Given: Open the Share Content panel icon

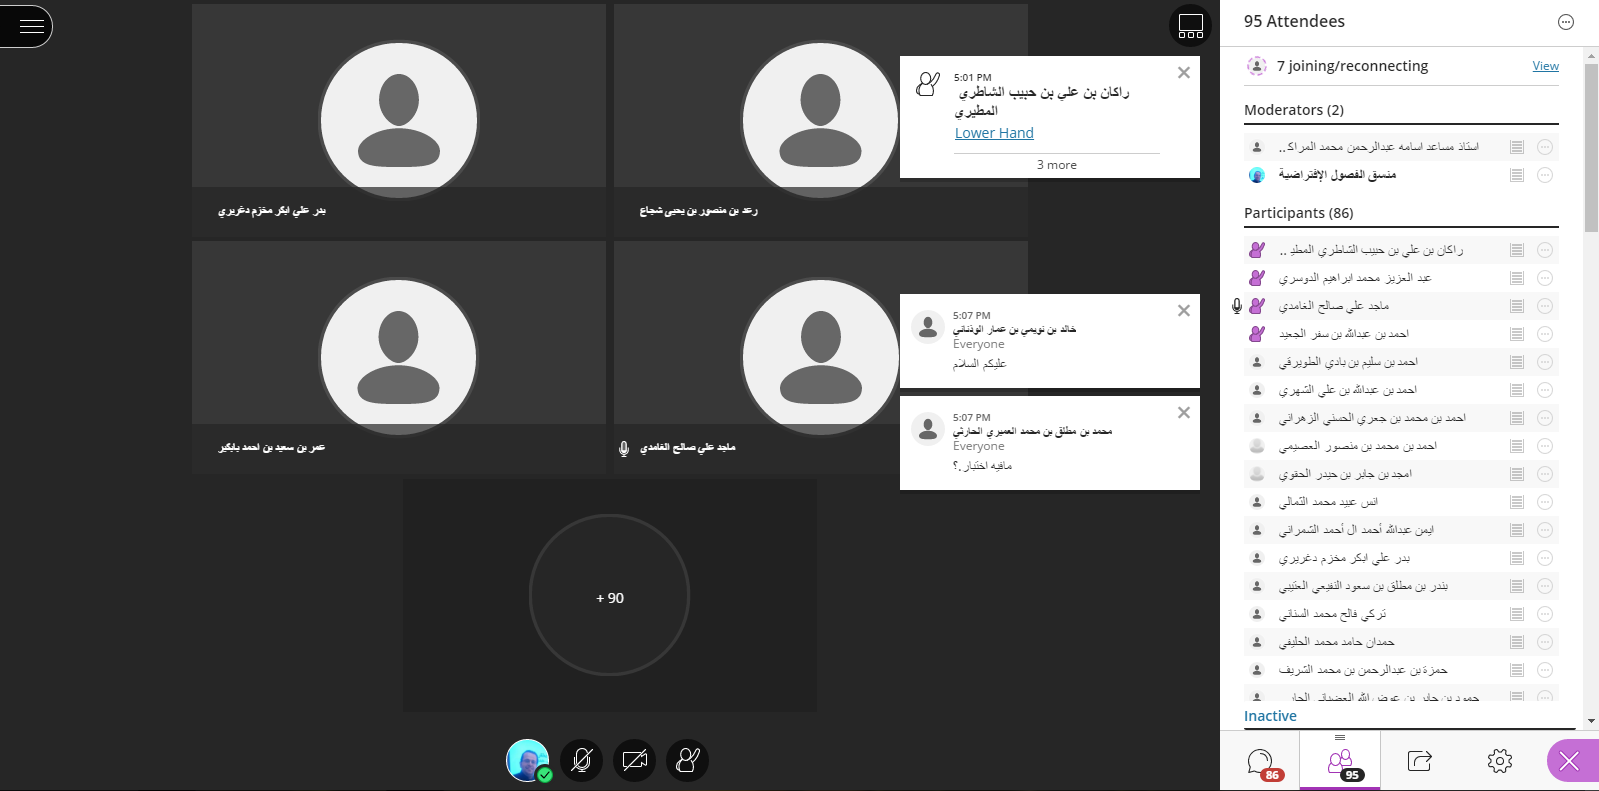Looking at the screenshot, I should point(1419,762).
